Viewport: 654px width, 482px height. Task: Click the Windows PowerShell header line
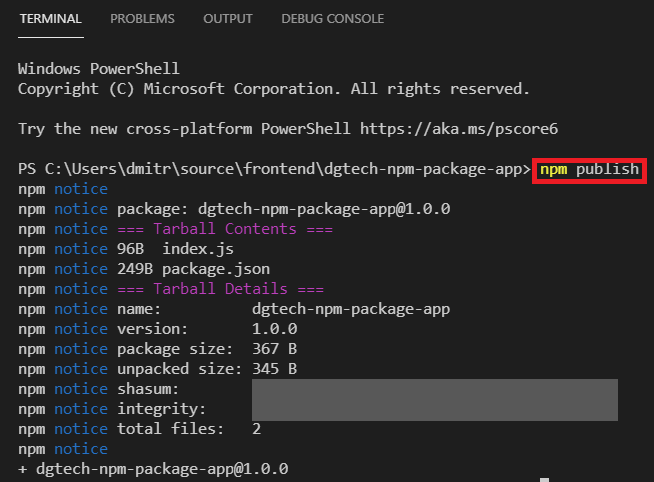98,69
